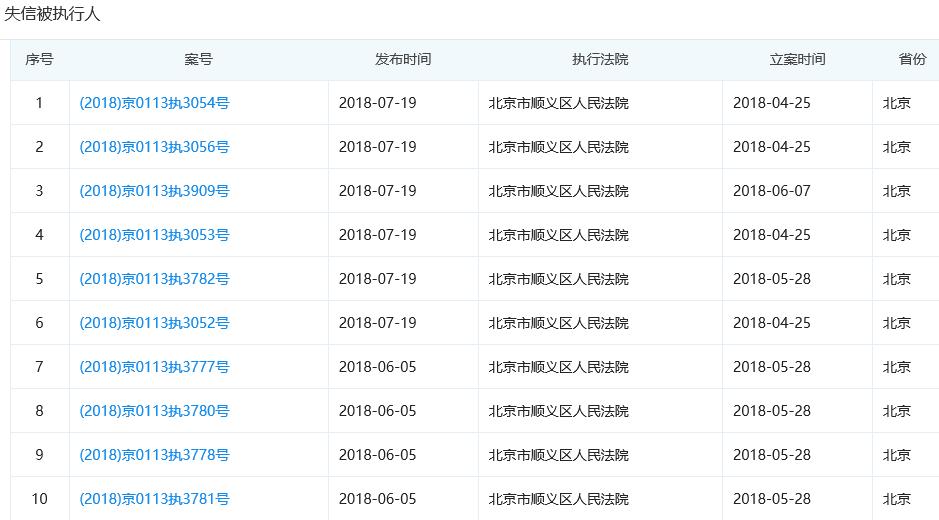Click province 北京 in row 10

[x=896, y=499]
